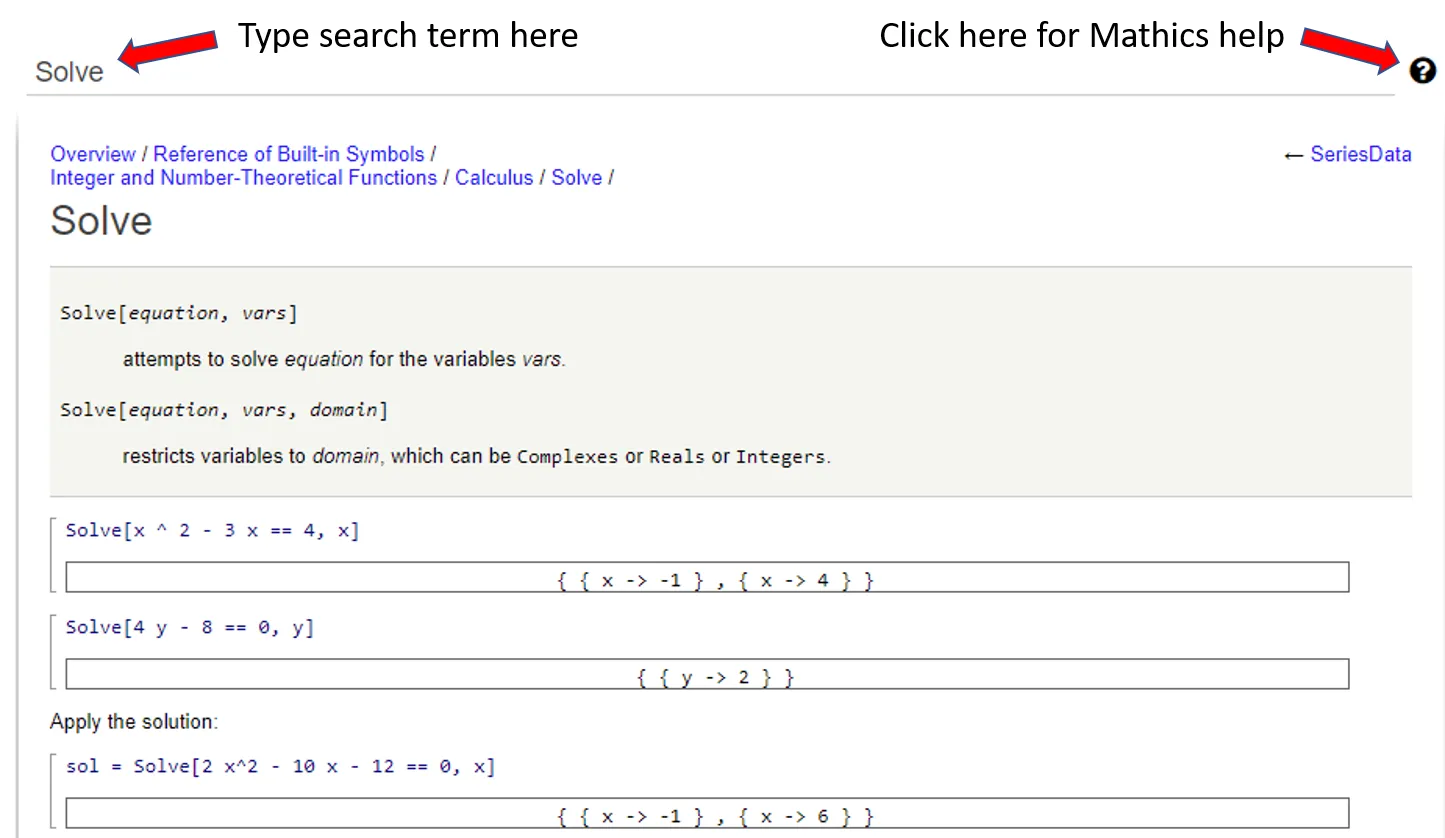This screenshot has width=1445, height=838.
Task: Click syntax line Solve[equation, vars, domain]
Action: 224,410
